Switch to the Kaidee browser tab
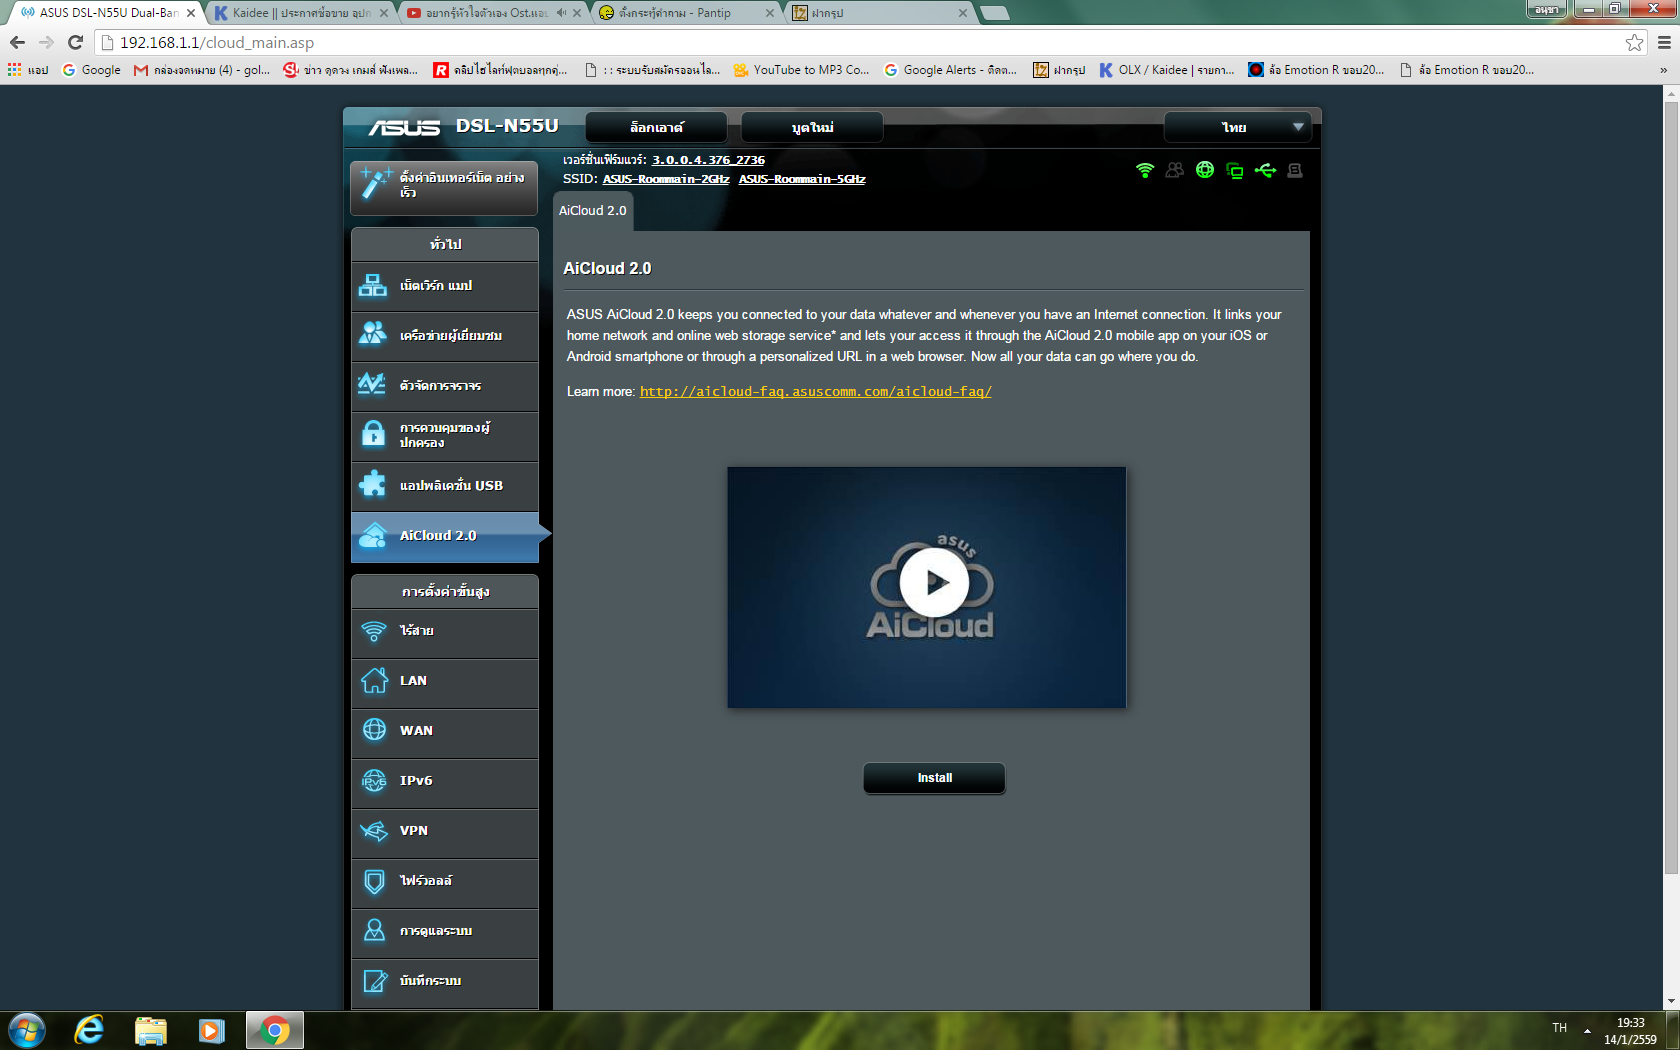The image size is (1680, 1050). (301, 13)
